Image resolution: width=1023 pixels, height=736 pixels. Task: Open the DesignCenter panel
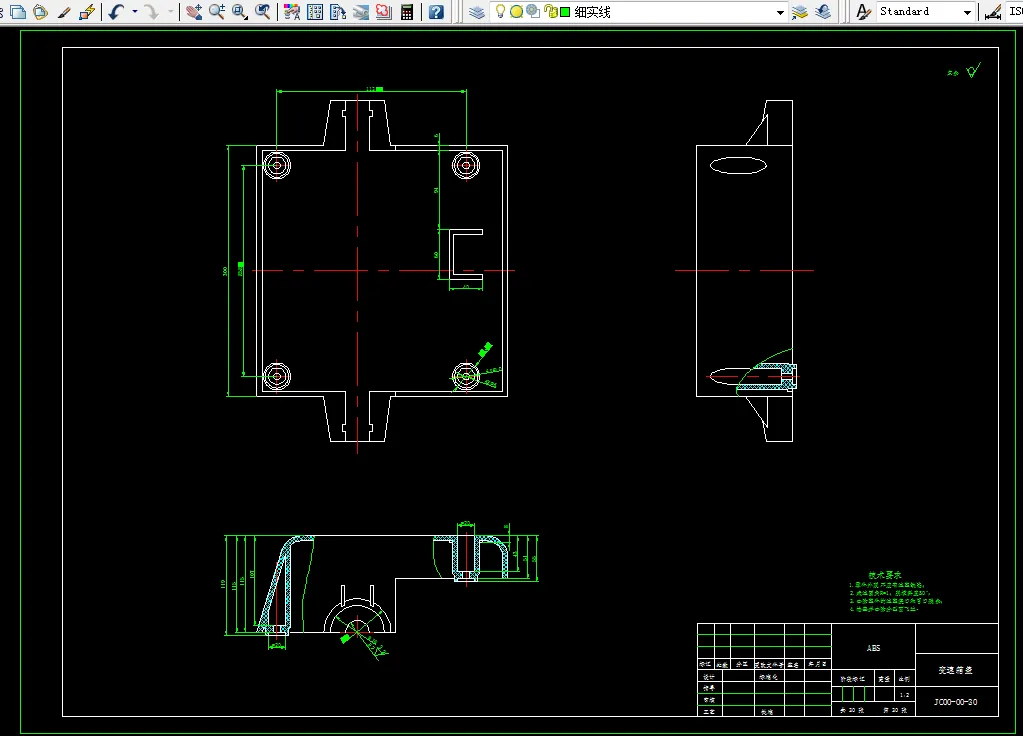[x=314, y=12]
